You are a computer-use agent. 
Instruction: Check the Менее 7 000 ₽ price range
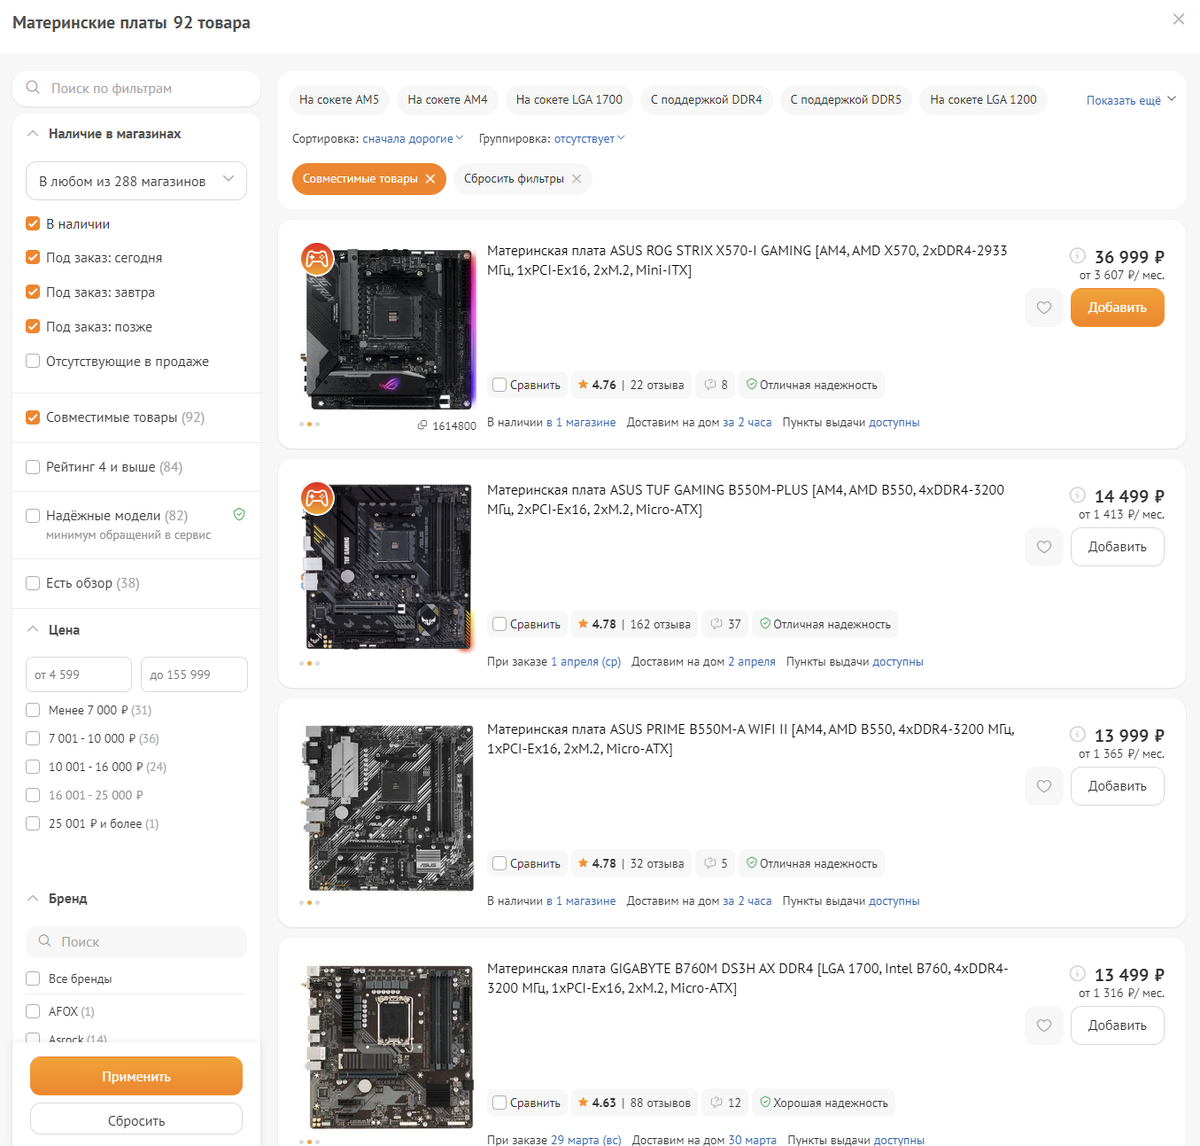[x=33, y=710]
